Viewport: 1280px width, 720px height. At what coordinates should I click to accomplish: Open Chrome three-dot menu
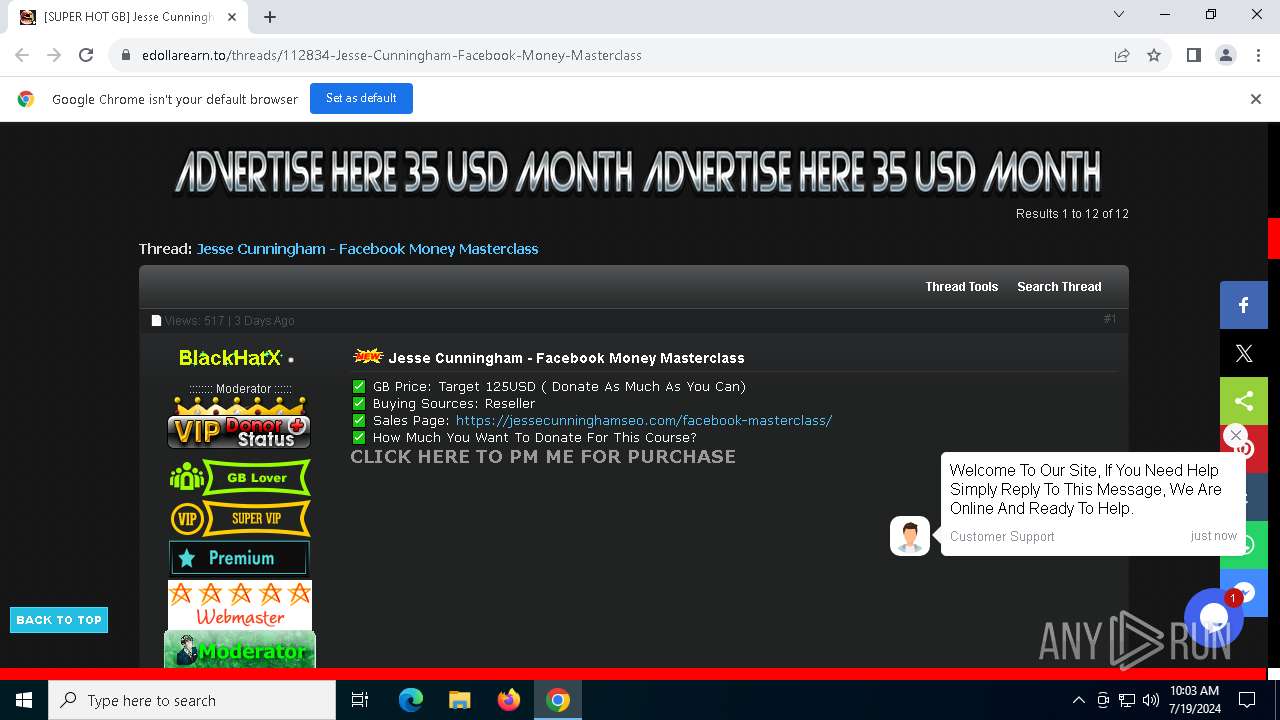(1257, 55)
